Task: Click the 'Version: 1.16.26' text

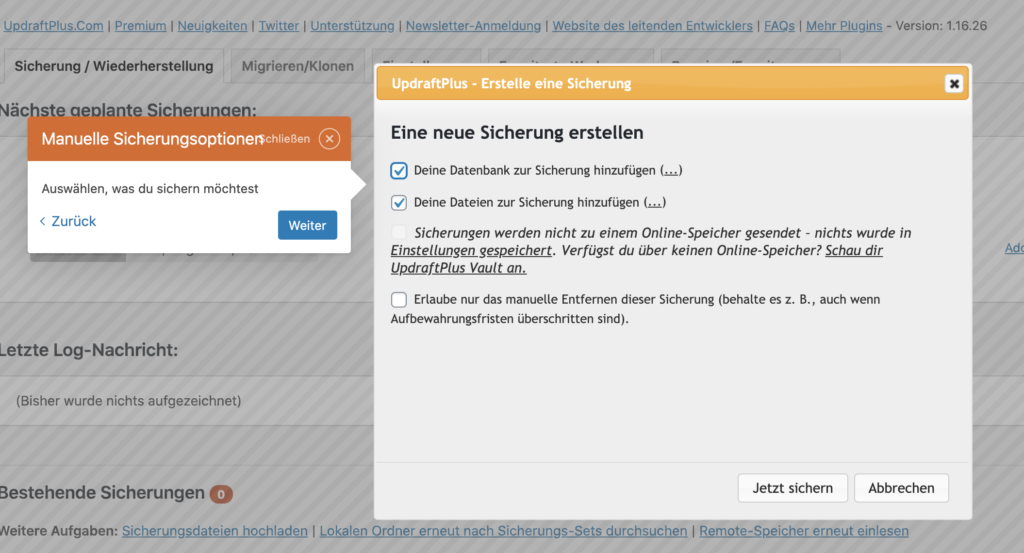Action: (x=941, y=25)
